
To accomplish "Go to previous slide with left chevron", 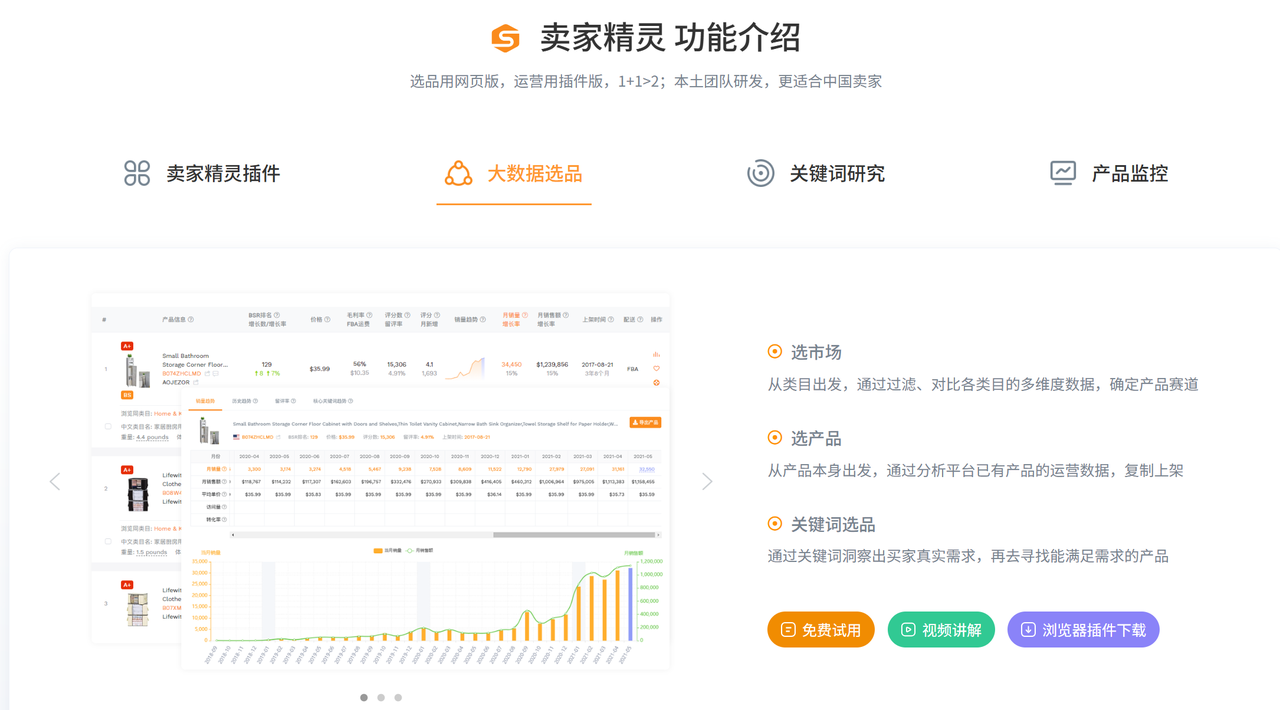I will [x=55, y=482].
